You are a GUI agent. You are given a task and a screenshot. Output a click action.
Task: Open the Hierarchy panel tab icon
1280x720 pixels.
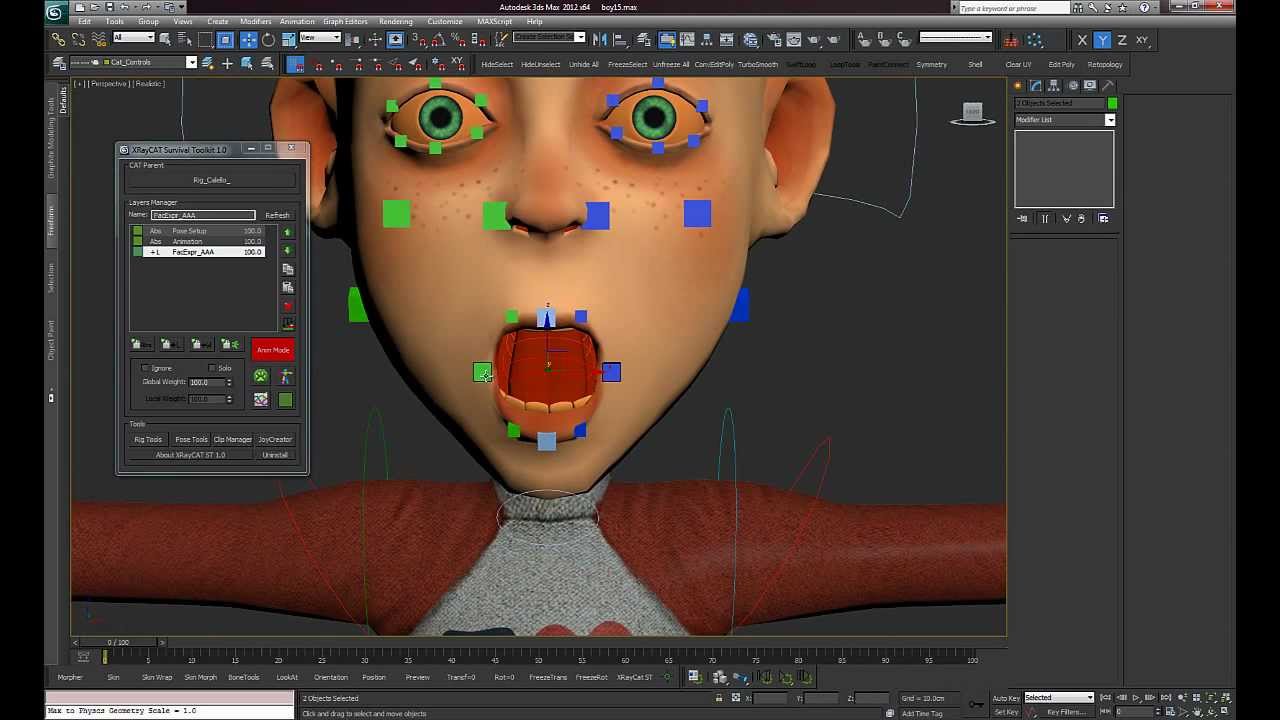pyautogui.click(x=1054, y=85)
